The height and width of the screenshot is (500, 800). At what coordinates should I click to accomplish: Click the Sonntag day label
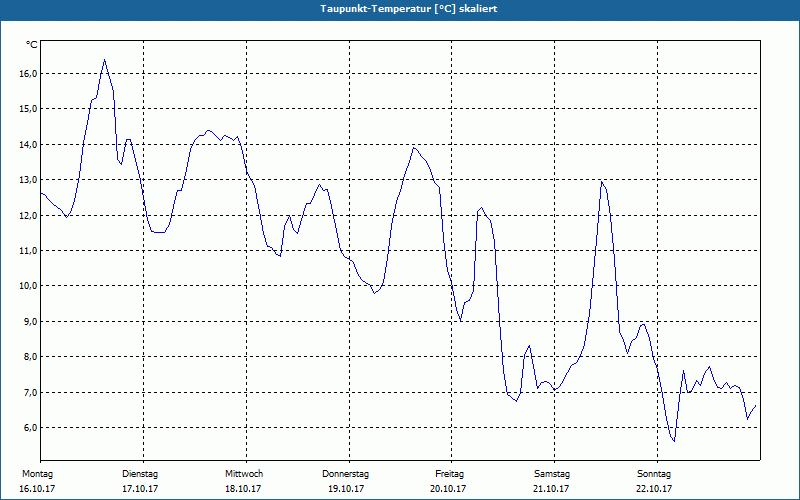click(654, 474)
